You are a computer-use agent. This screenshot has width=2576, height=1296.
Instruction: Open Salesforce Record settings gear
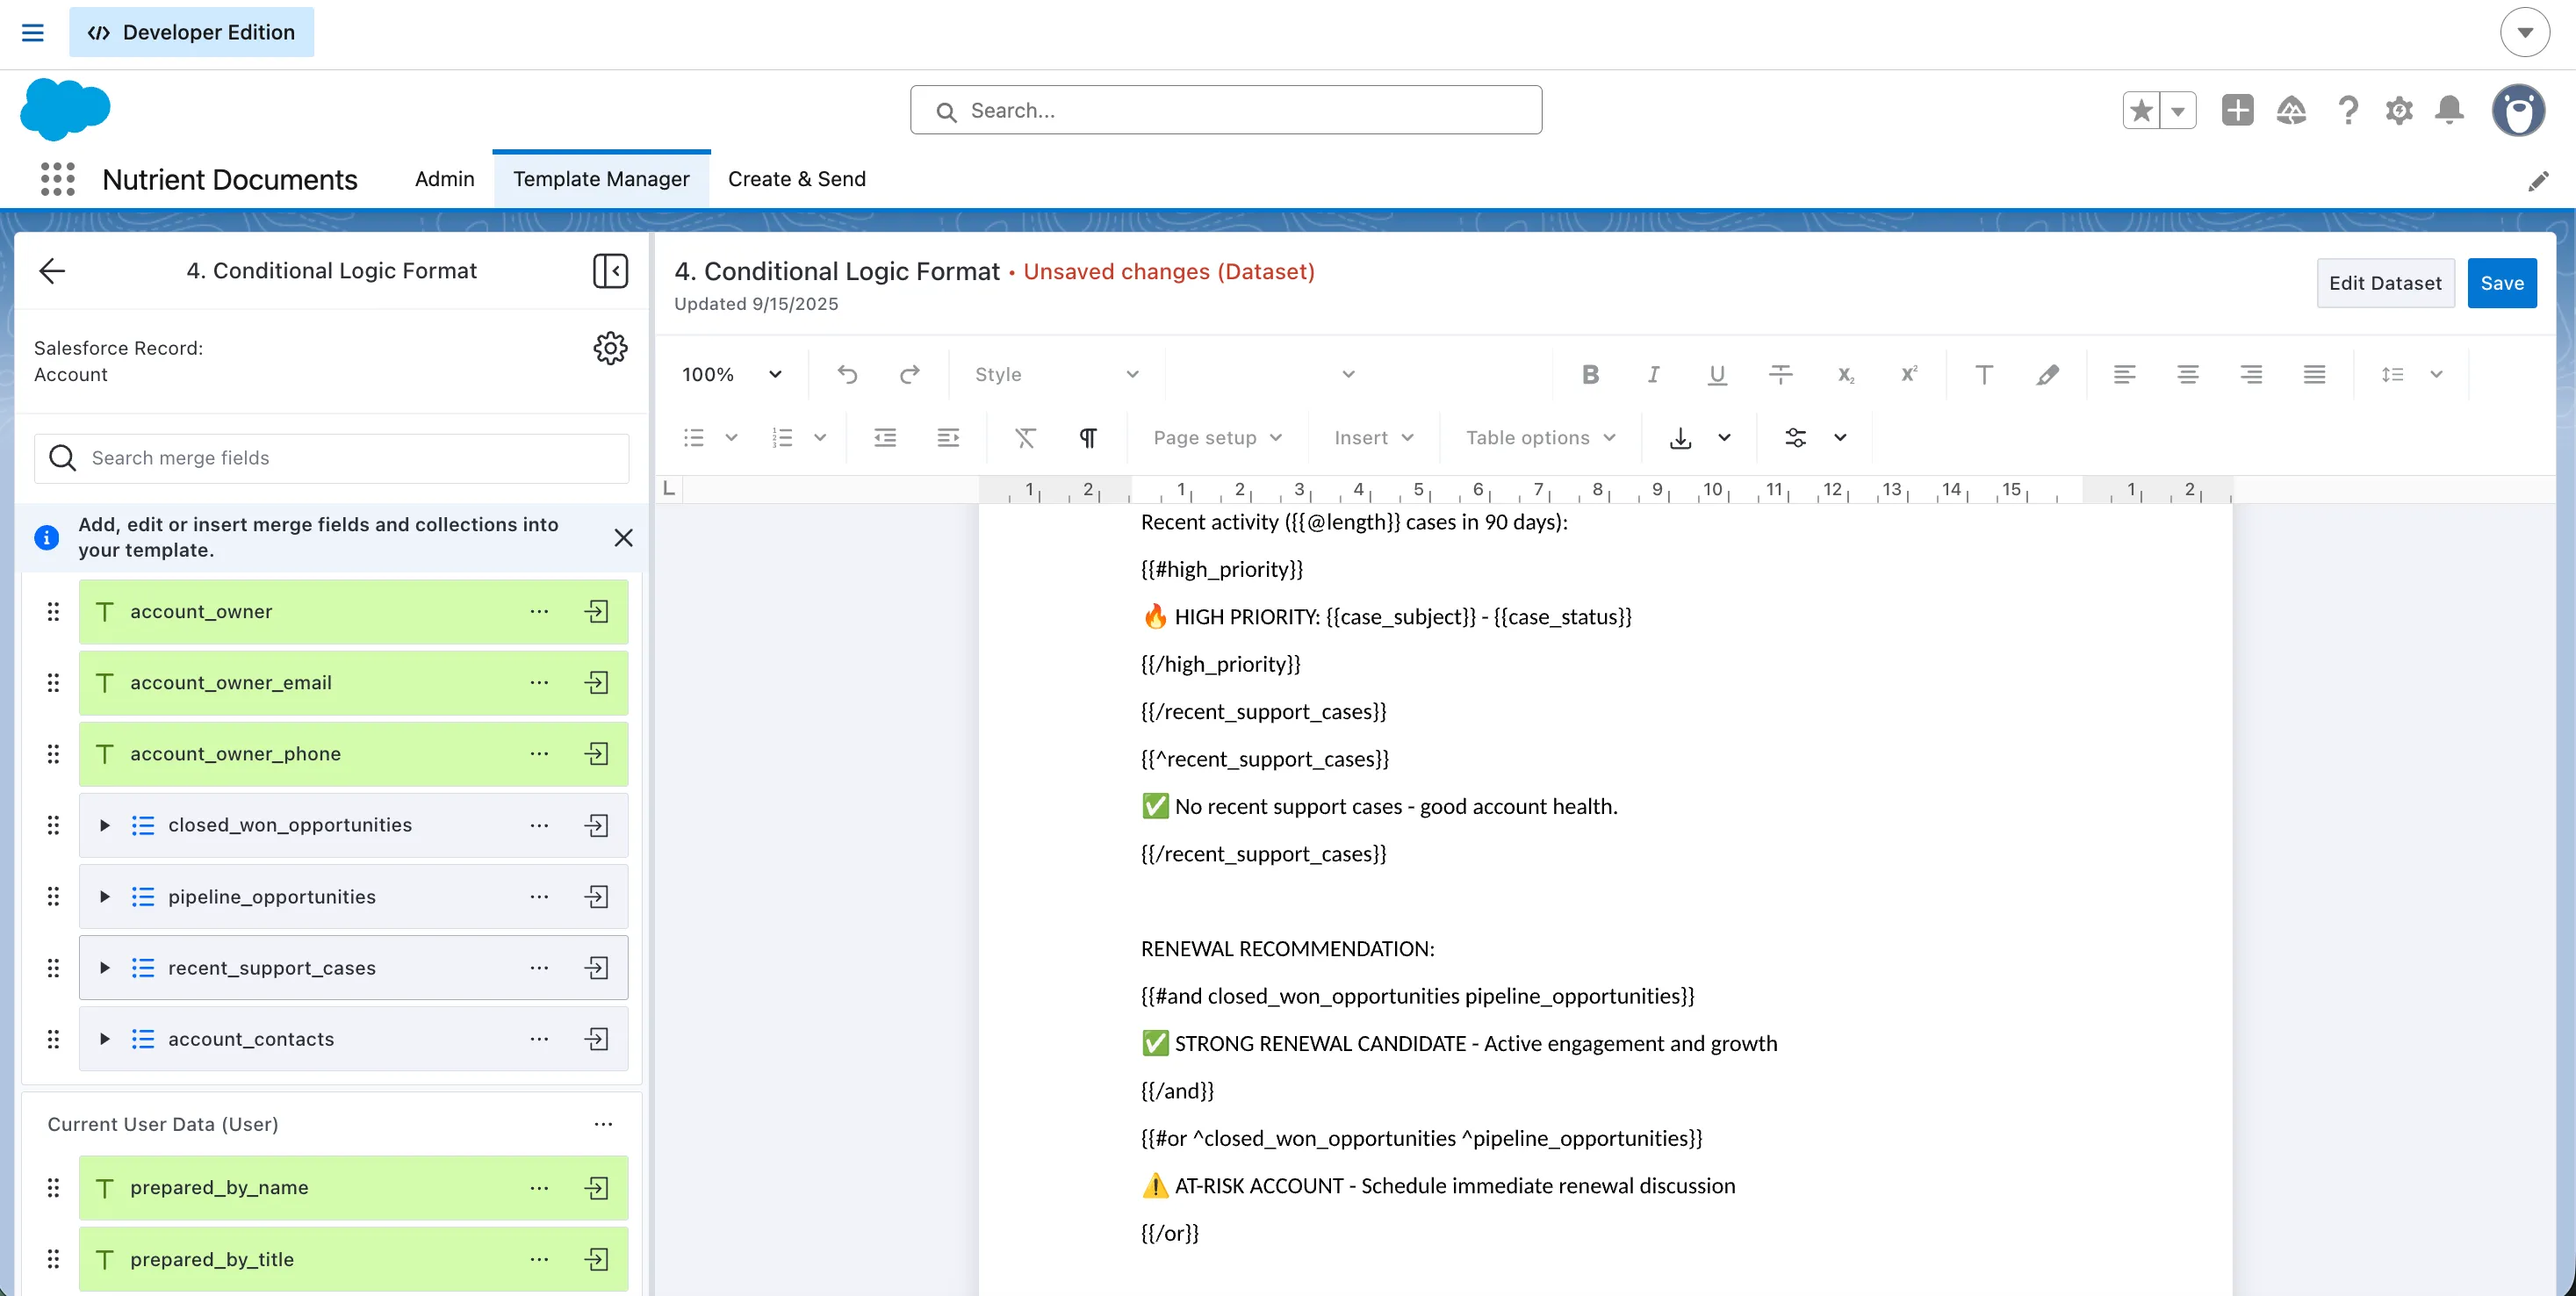(x=610, y=348)
